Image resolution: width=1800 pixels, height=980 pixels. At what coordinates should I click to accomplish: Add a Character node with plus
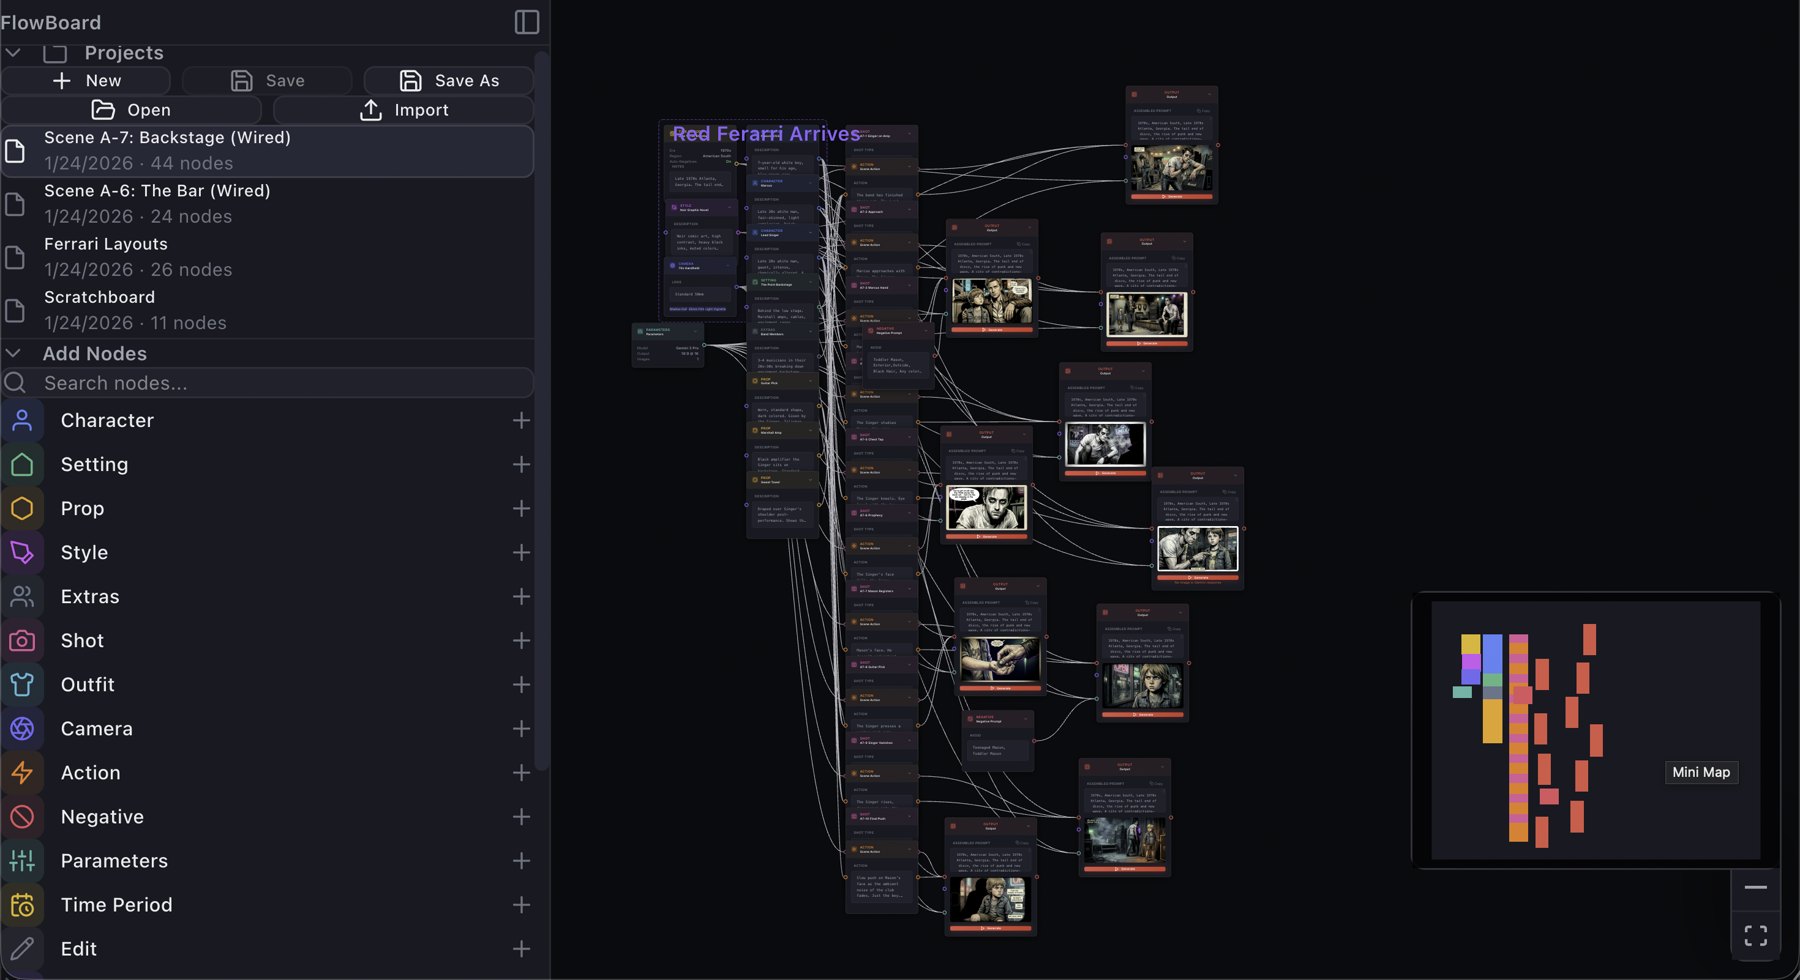tap(521, 421)
